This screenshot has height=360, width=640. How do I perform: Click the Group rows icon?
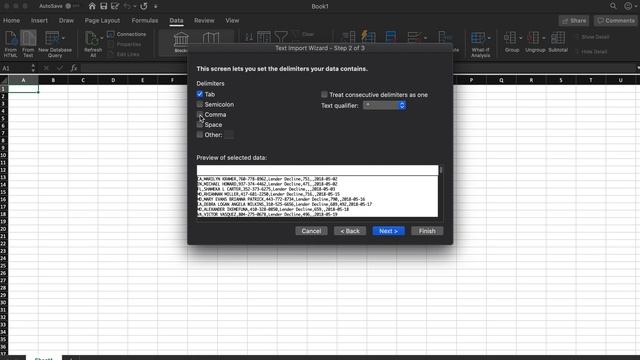[x=510, y=38]
